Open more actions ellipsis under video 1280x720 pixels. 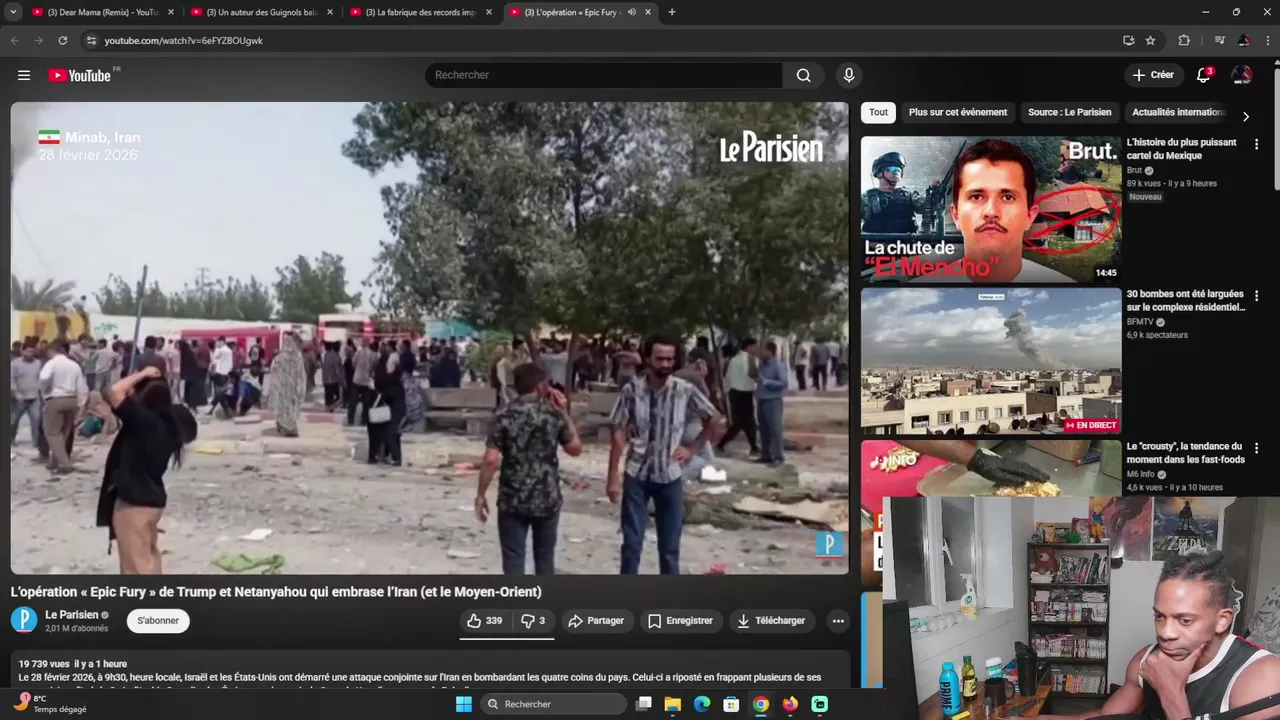(x=838, y=621)
